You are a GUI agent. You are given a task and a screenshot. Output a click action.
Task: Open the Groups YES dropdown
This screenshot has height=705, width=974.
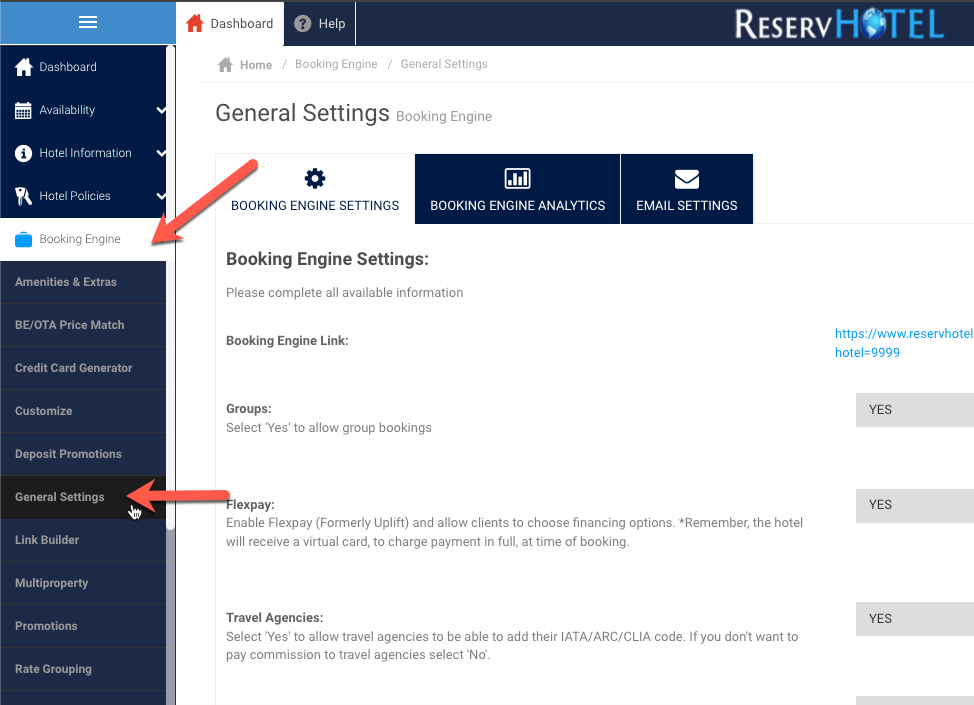click(914, 409)
